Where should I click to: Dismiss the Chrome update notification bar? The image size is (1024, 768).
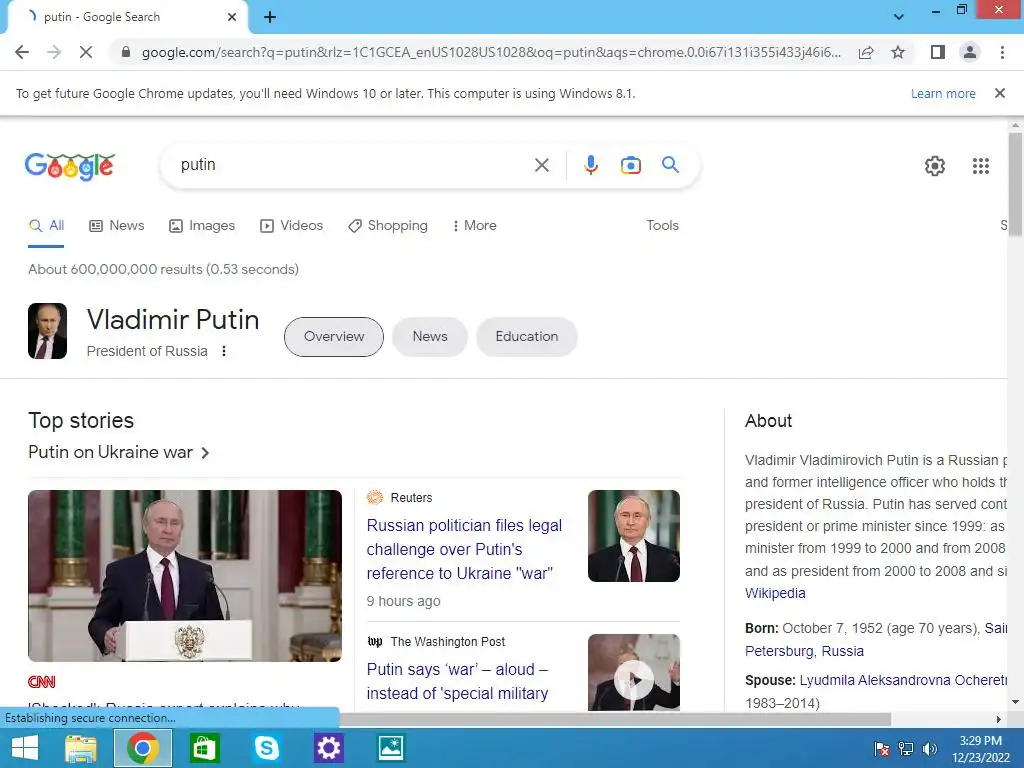click(1000, 93)
